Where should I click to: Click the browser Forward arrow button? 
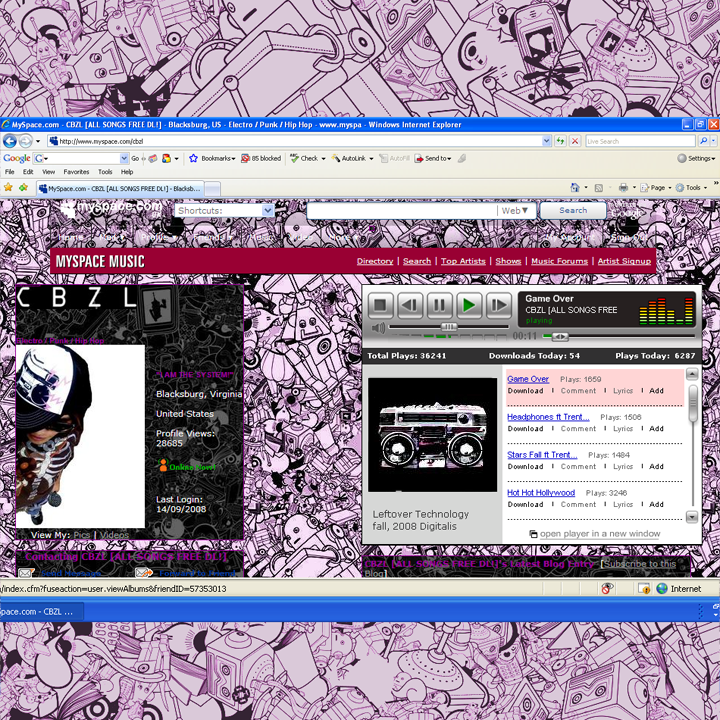tap(26, 141)
